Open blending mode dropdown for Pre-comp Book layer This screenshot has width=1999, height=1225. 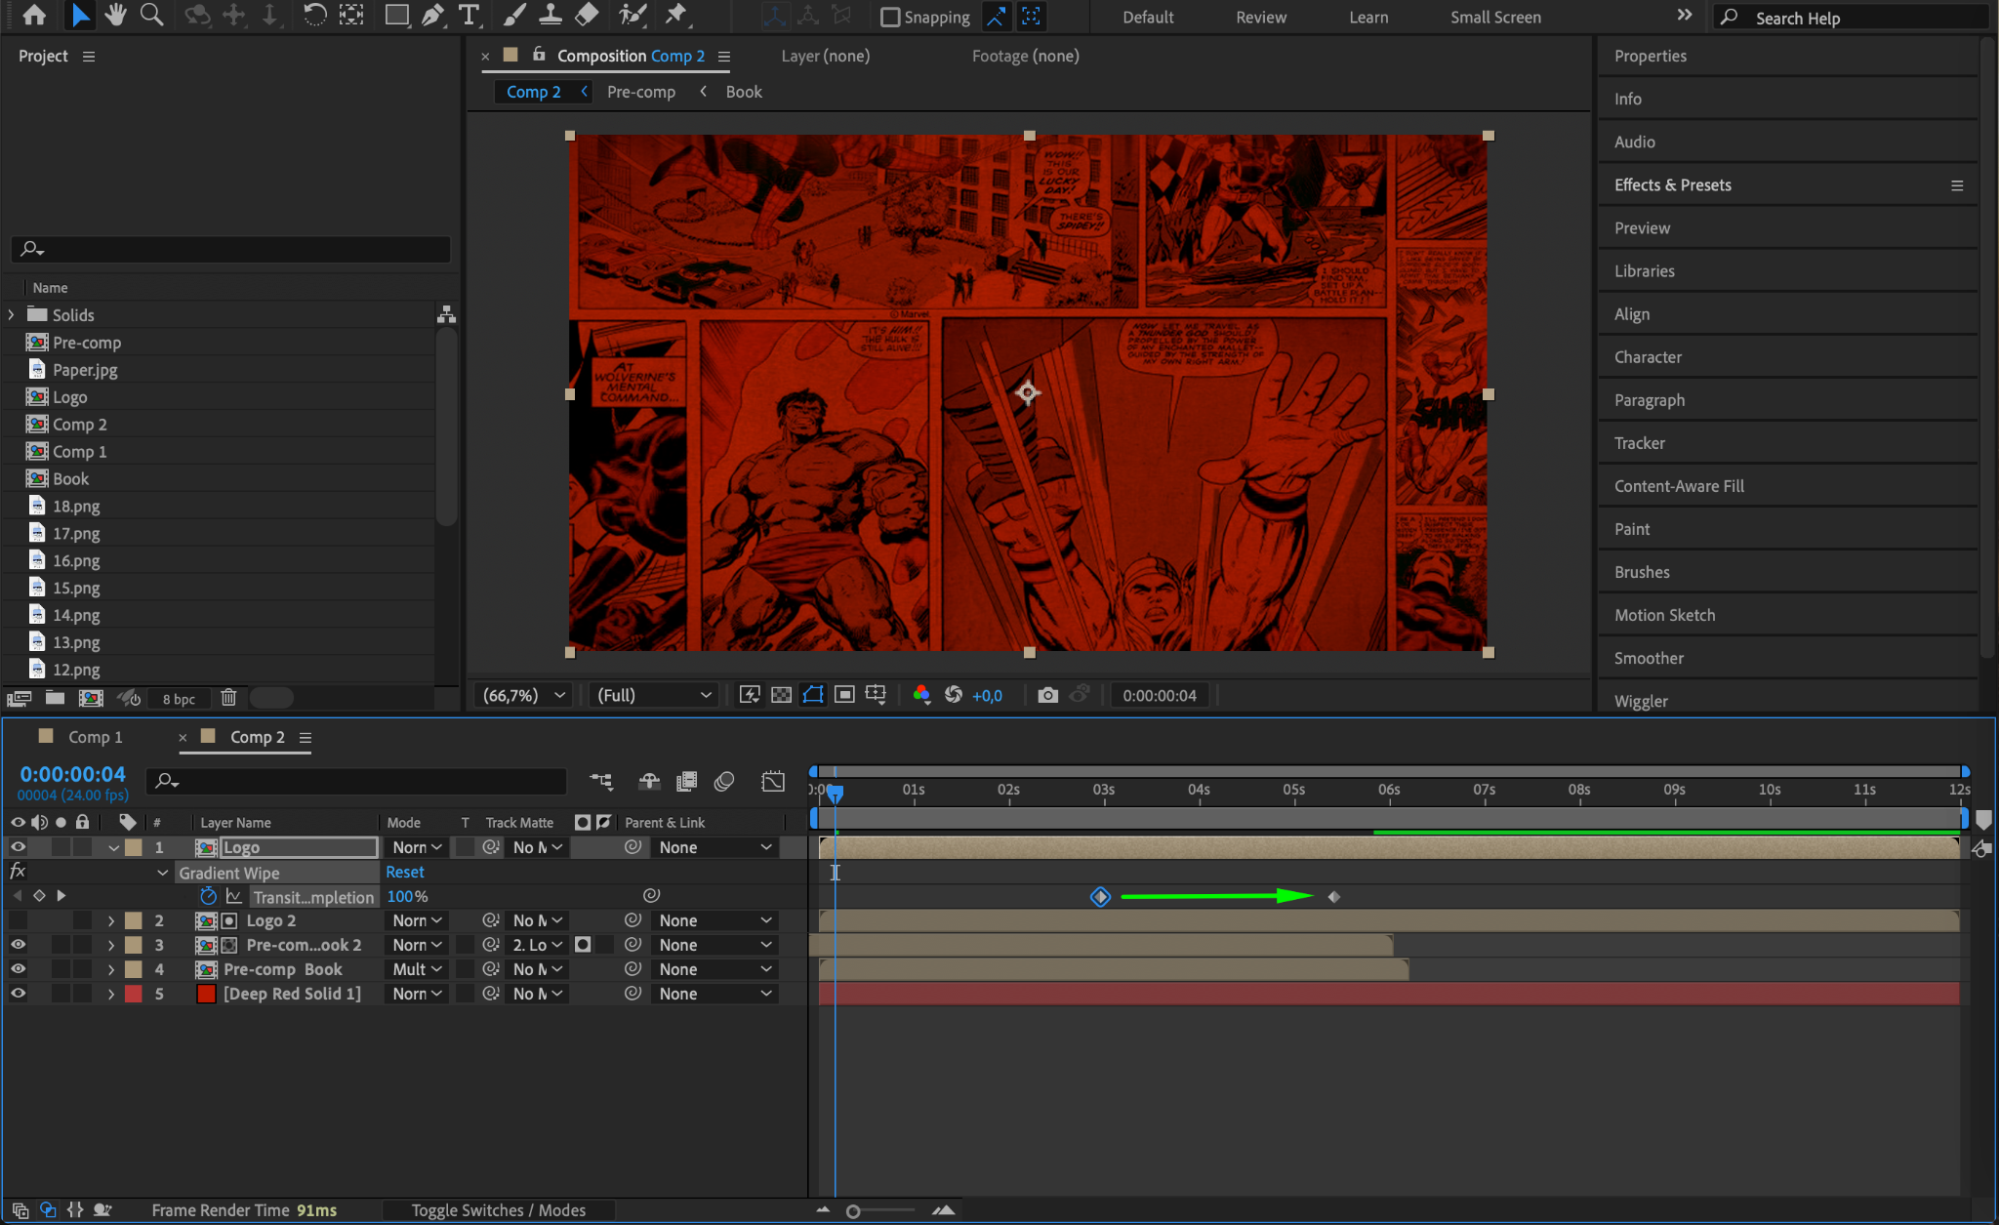coord(417,969)
